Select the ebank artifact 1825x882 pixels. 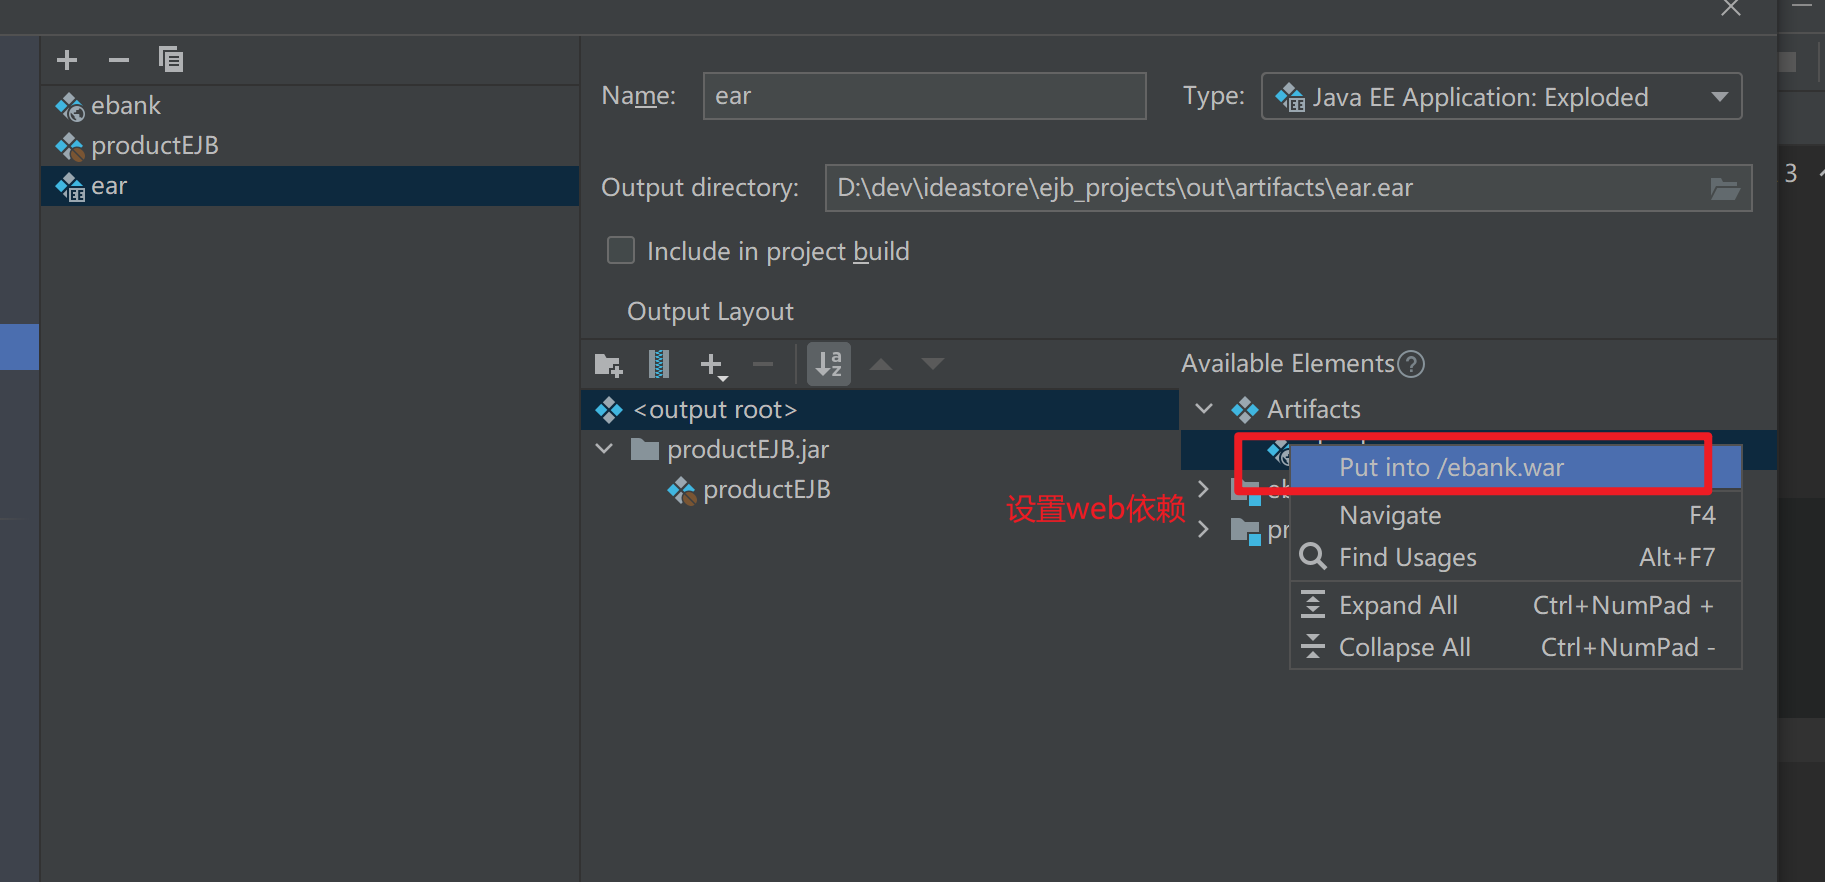[x=310, y=105]
